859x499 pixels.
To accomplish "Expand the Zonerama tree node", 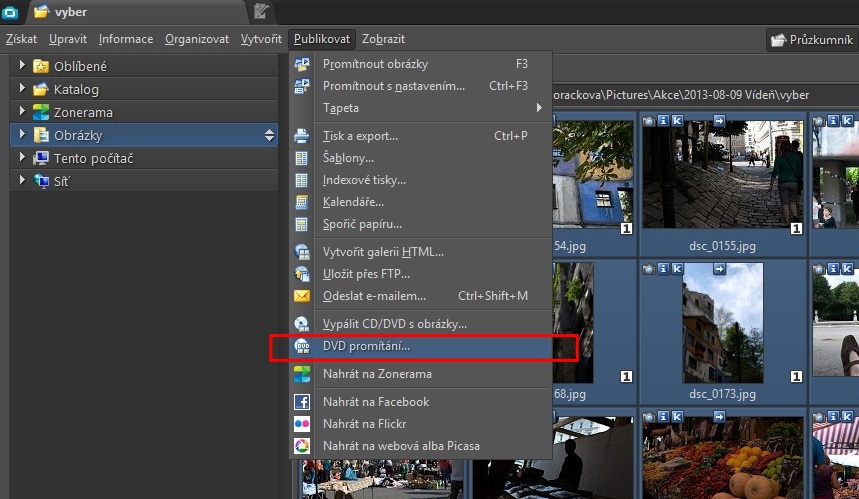I will point(22,111).
